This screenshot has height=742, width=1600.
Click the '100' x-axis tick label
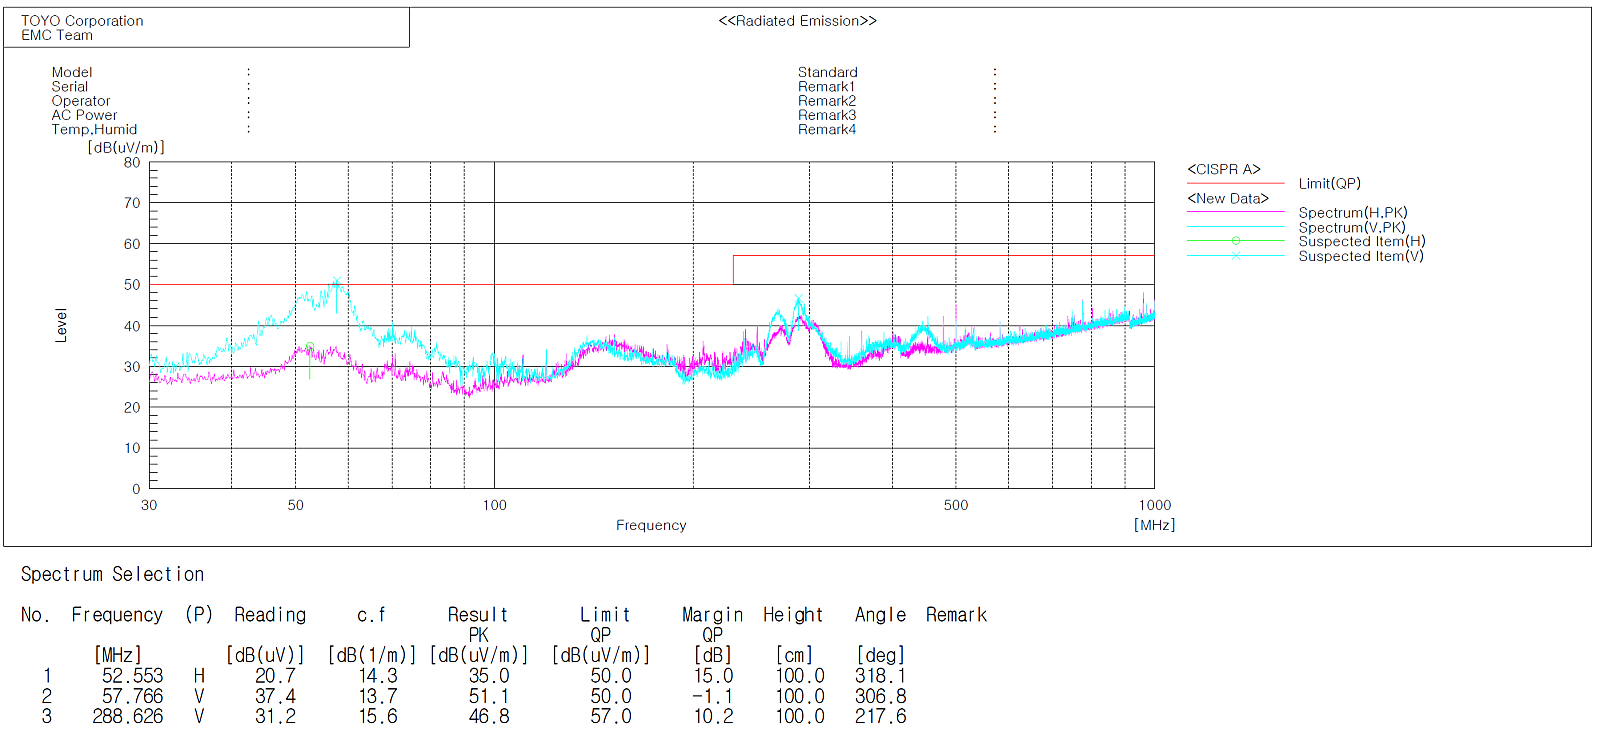(495, 505)
